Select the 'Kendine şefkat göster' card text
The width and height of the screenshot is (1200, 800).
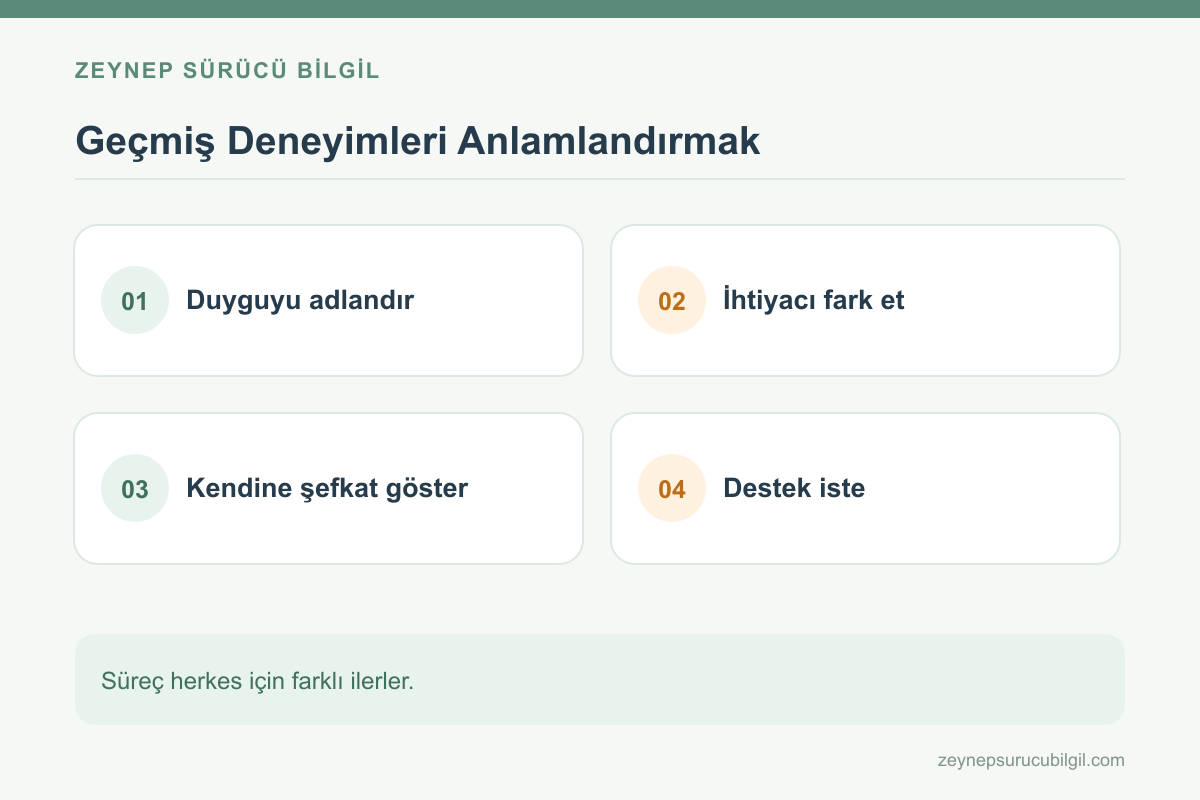(327, 488)
